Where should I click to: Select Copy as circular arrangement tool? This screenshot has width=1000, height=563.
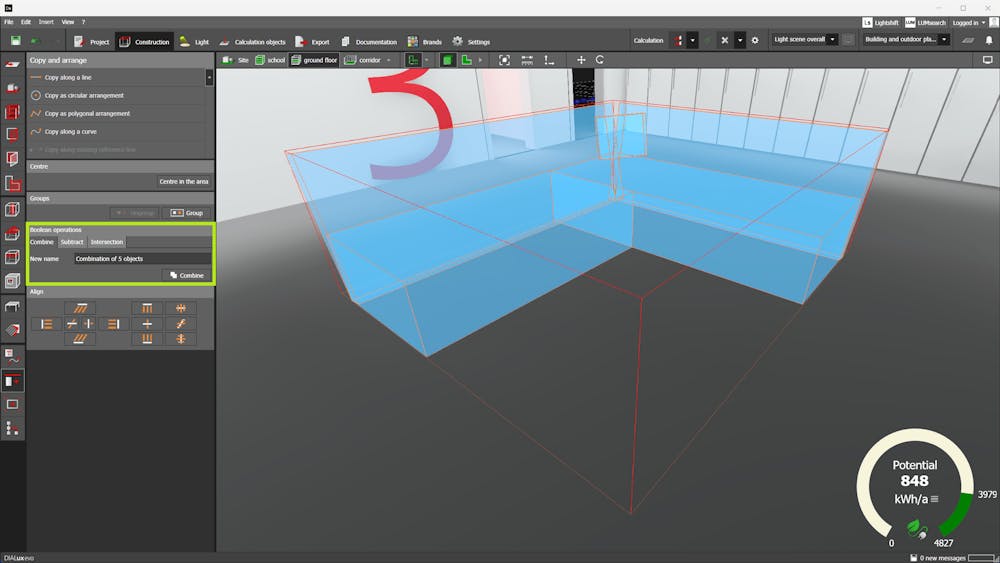coord(84,95)
